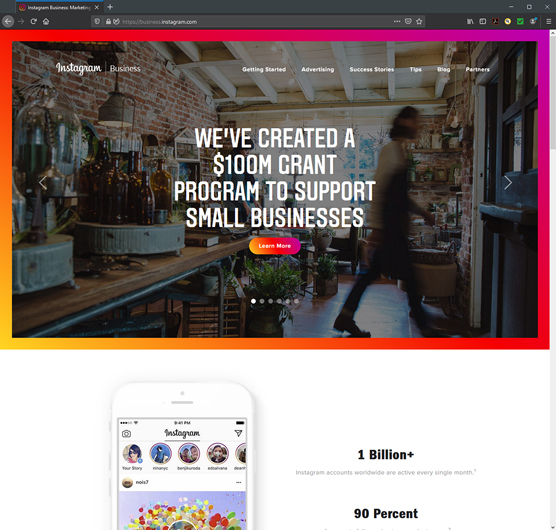556x530 pixels.
Task: Open the Adobe Acrobat extension icon
Action: coord(495,22)
